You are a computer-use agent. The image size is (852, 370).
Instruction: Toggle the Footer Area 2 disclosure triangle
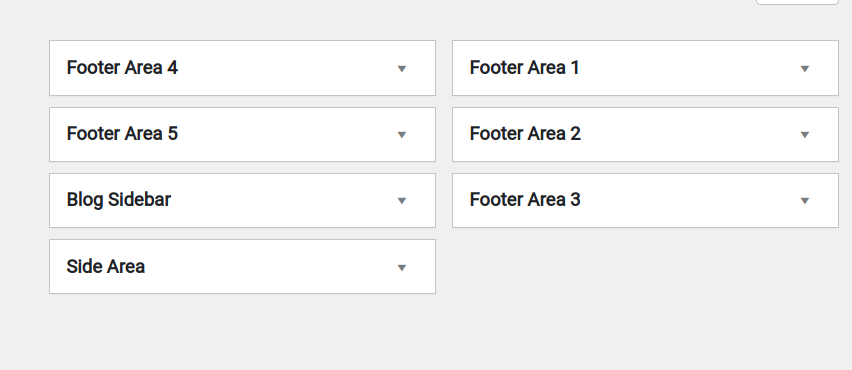805,135
